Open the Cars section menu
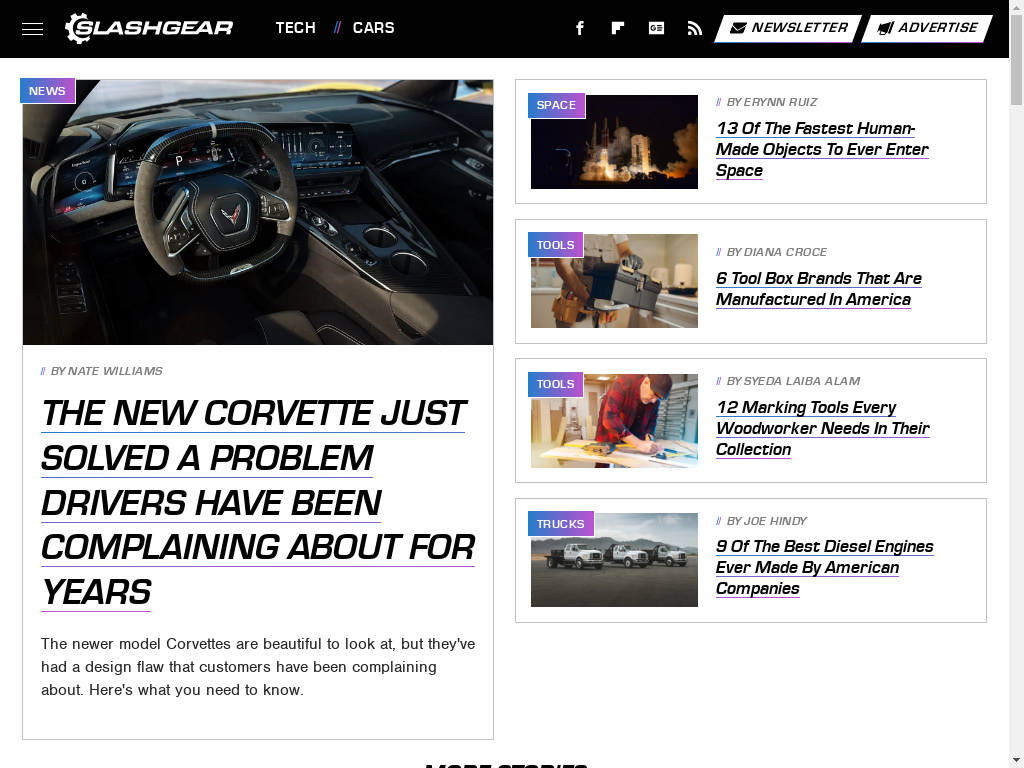Viewport: 1024px width, 768px height. pyautogui.click(x=374, y=28)
